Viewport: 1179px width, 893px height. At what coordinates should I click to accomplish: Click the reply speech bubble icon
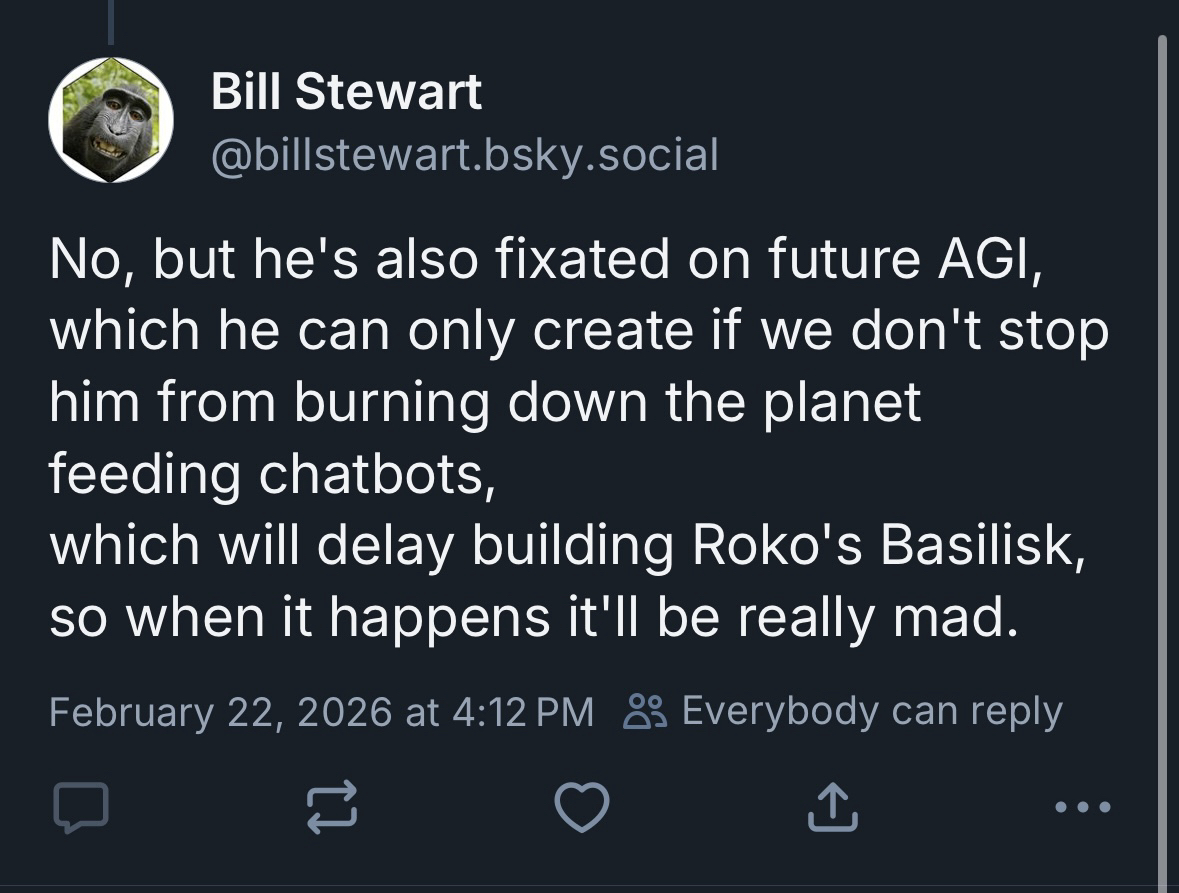79,808
